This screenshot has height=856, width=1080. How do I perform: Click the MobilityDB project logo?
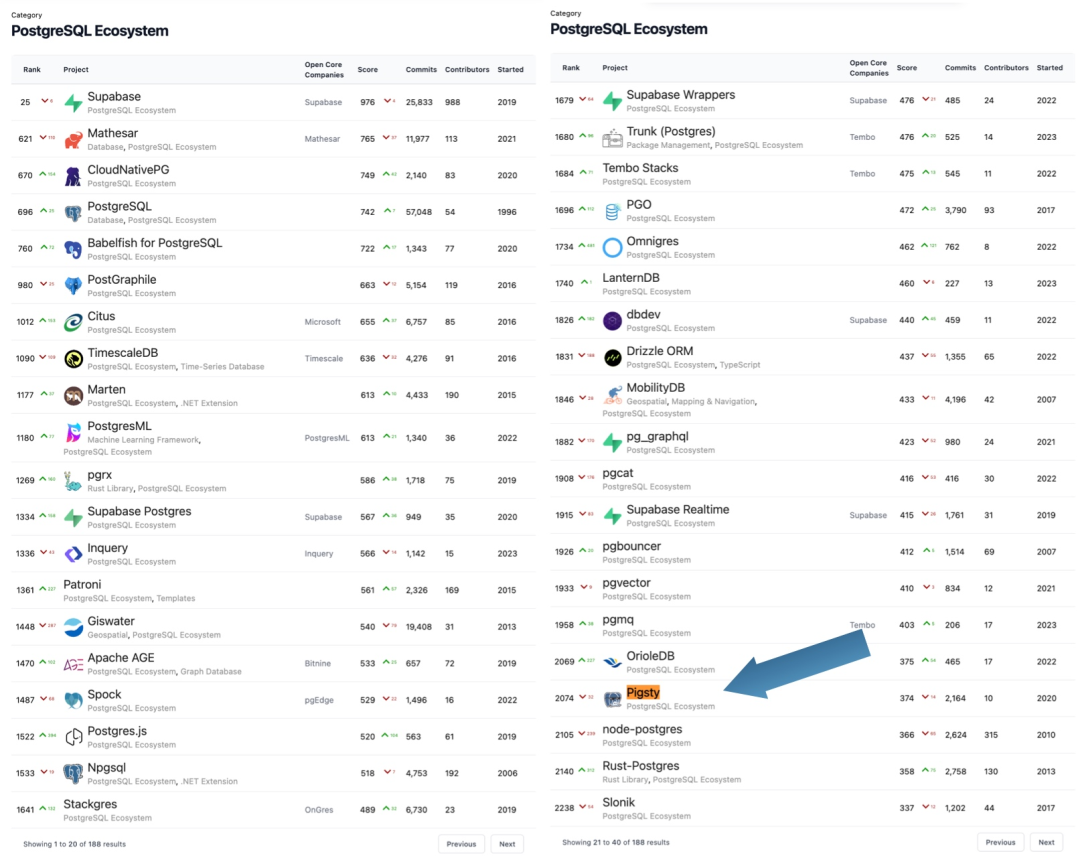pos(612,394)
